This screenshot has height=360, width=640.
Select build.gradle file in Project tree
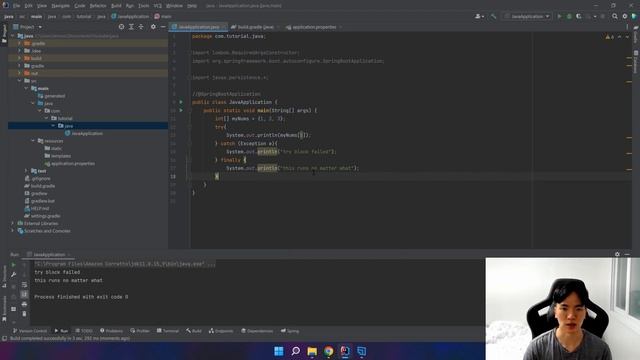[x=40, y=186]
